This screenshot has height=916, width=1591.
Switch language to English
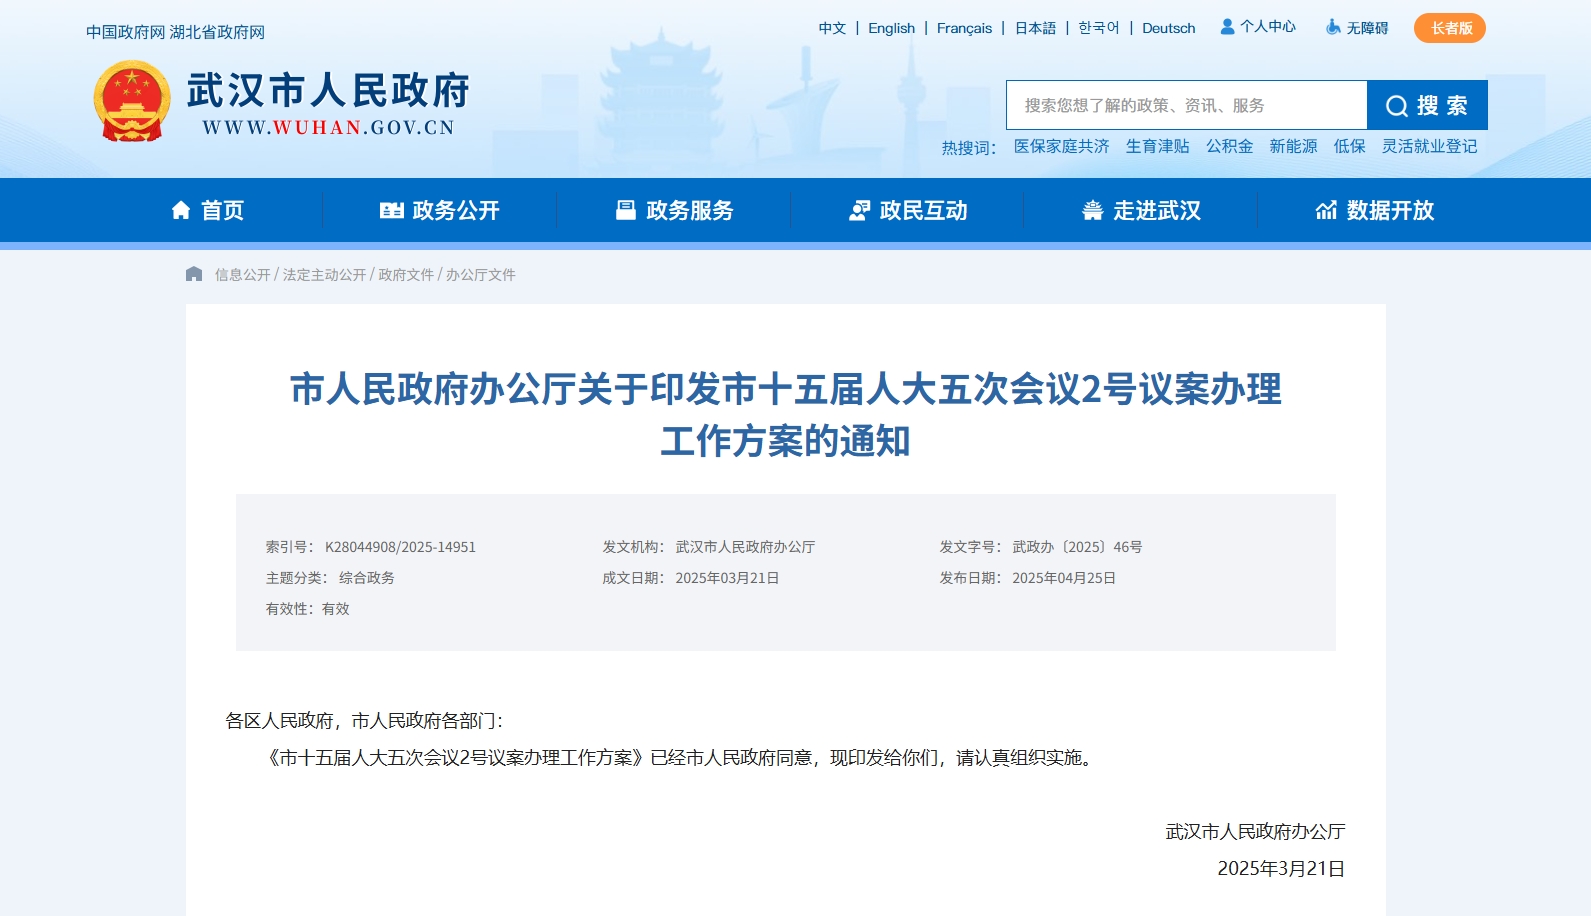(x=891, y=28)
